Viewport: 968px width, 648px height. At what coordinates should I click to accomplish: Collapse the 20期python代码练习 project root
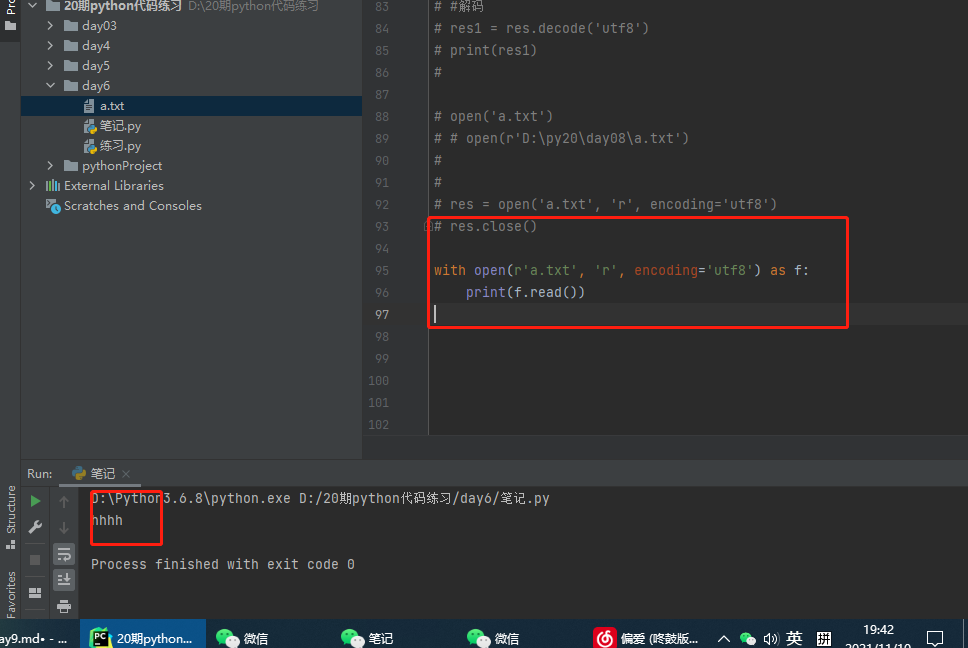coord(33,6)
